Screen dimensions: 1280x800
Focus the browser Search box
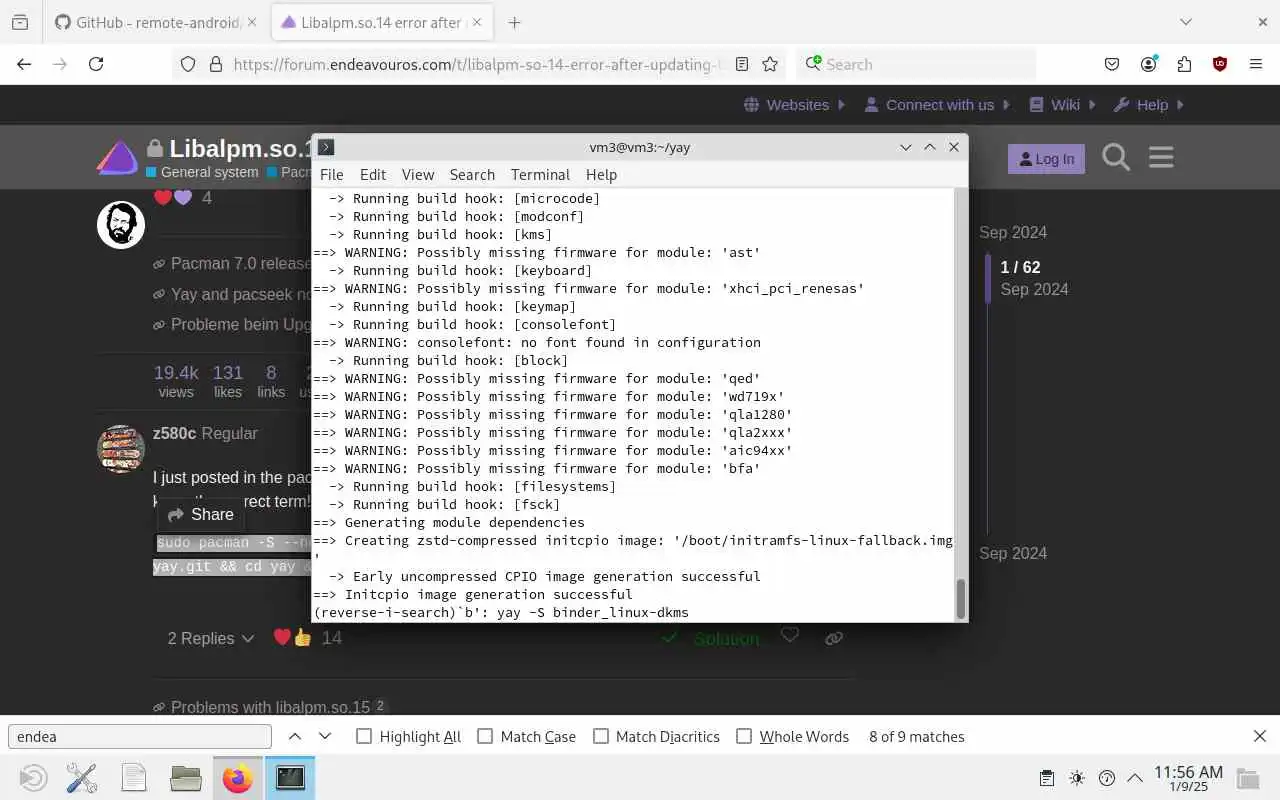(x=917, y=64)
